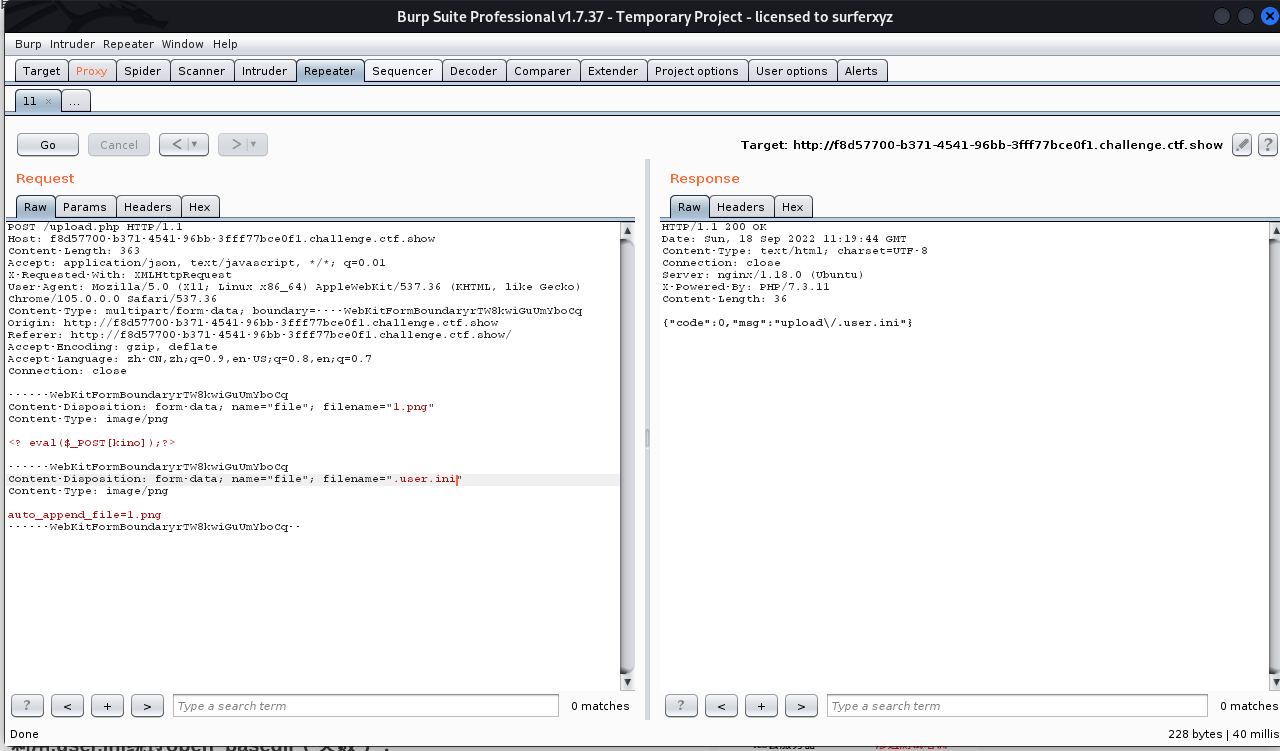Screen dimensions: 1280x751
Task: Open the Help menu
Action: coord(225,44)
